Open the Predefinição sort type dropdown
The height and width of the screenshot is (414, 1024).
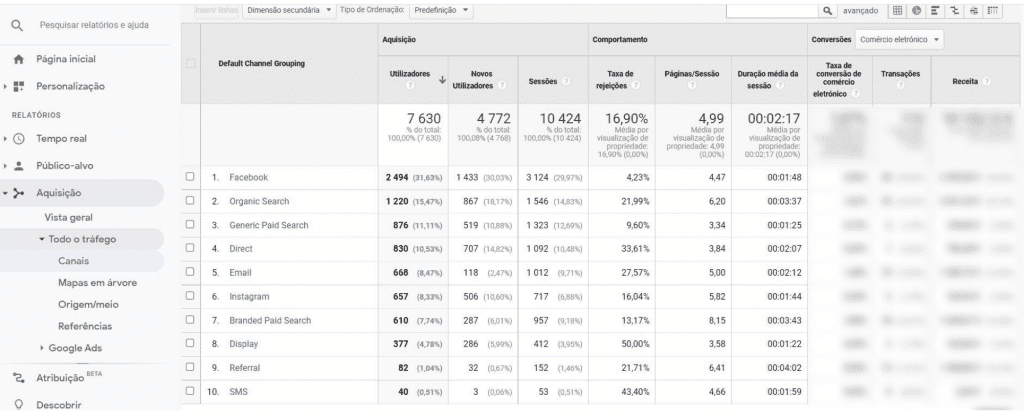(x=441, y=10)
